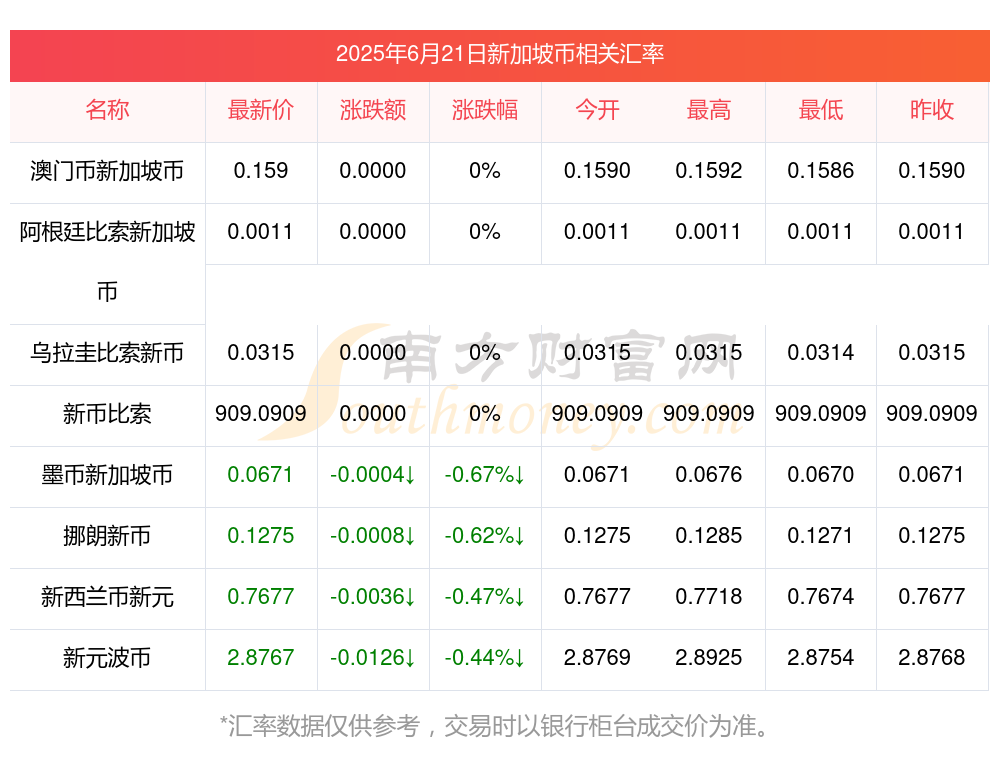Viewport: 1000px width, 757px height.
Task: Click lowest value 2.8754
Action: pos(821,657)
